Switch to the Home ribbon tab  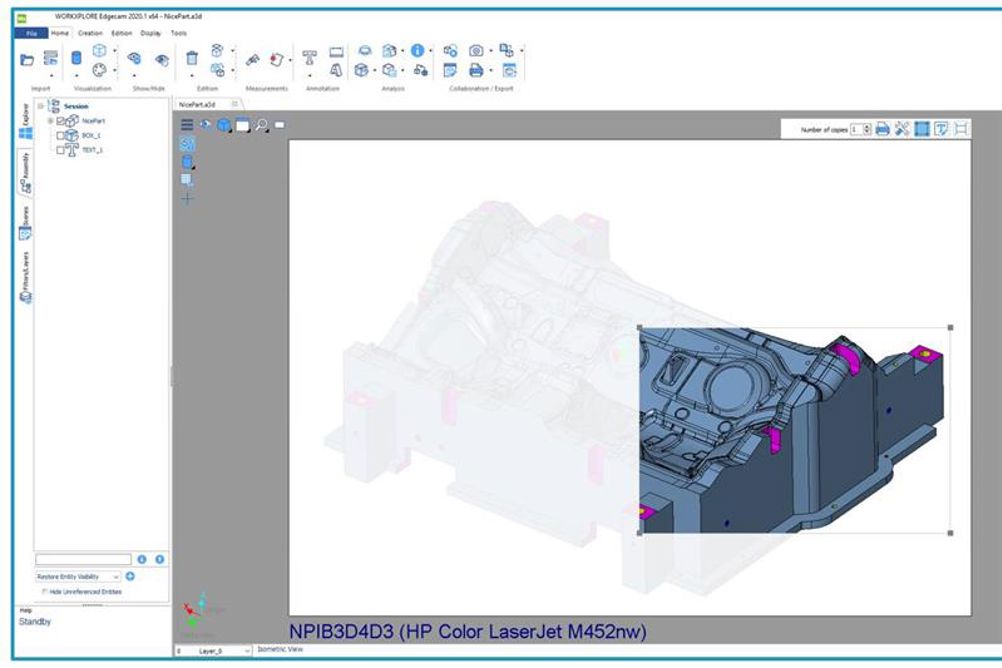tap(60, 33)
